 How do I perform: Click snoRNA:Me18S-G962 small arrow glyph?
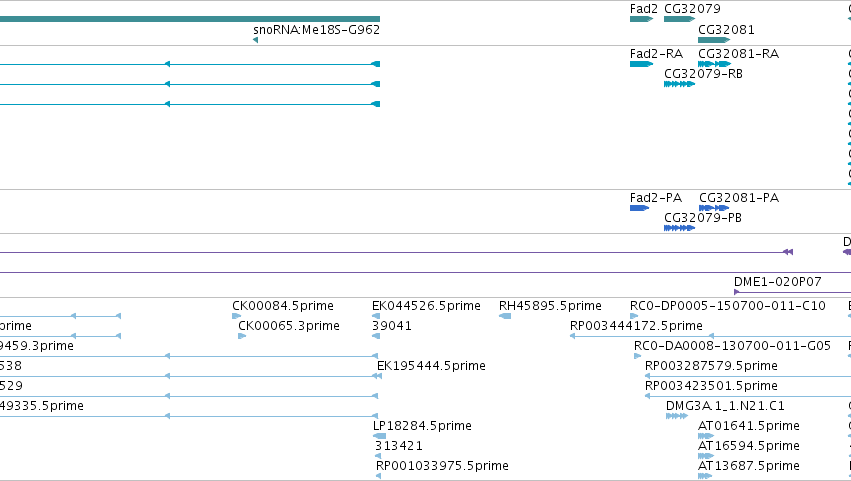pos(256,40)
